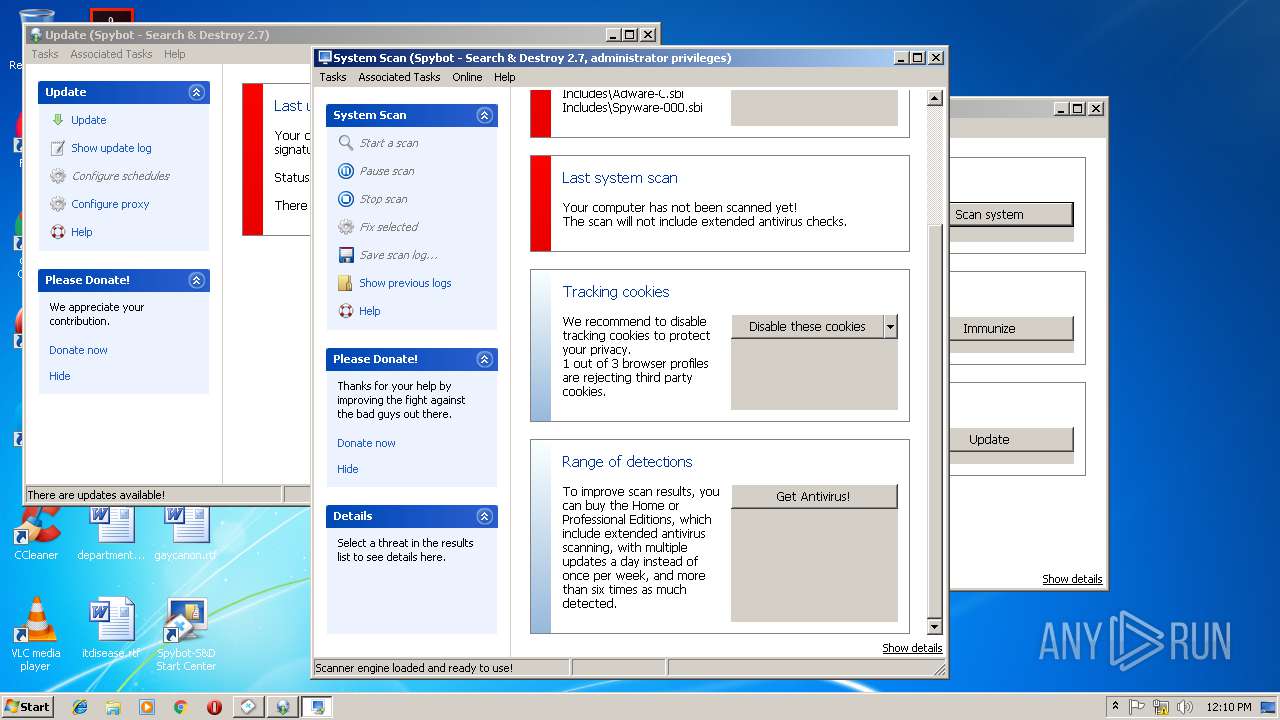Click the green Update arrow icon in Update window
1280x720 pixels.
click(58, 120)
